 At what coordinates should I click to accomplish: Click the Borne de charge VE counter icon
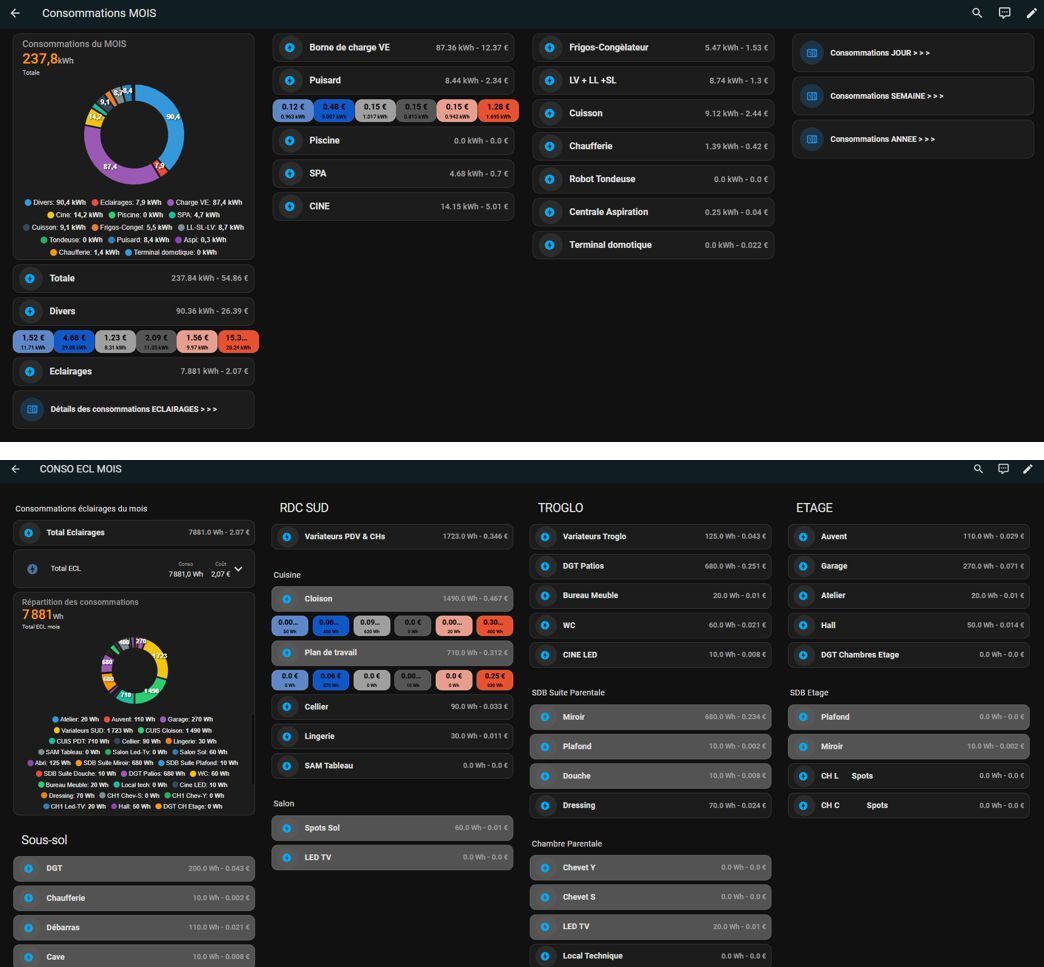pos(290,47)
